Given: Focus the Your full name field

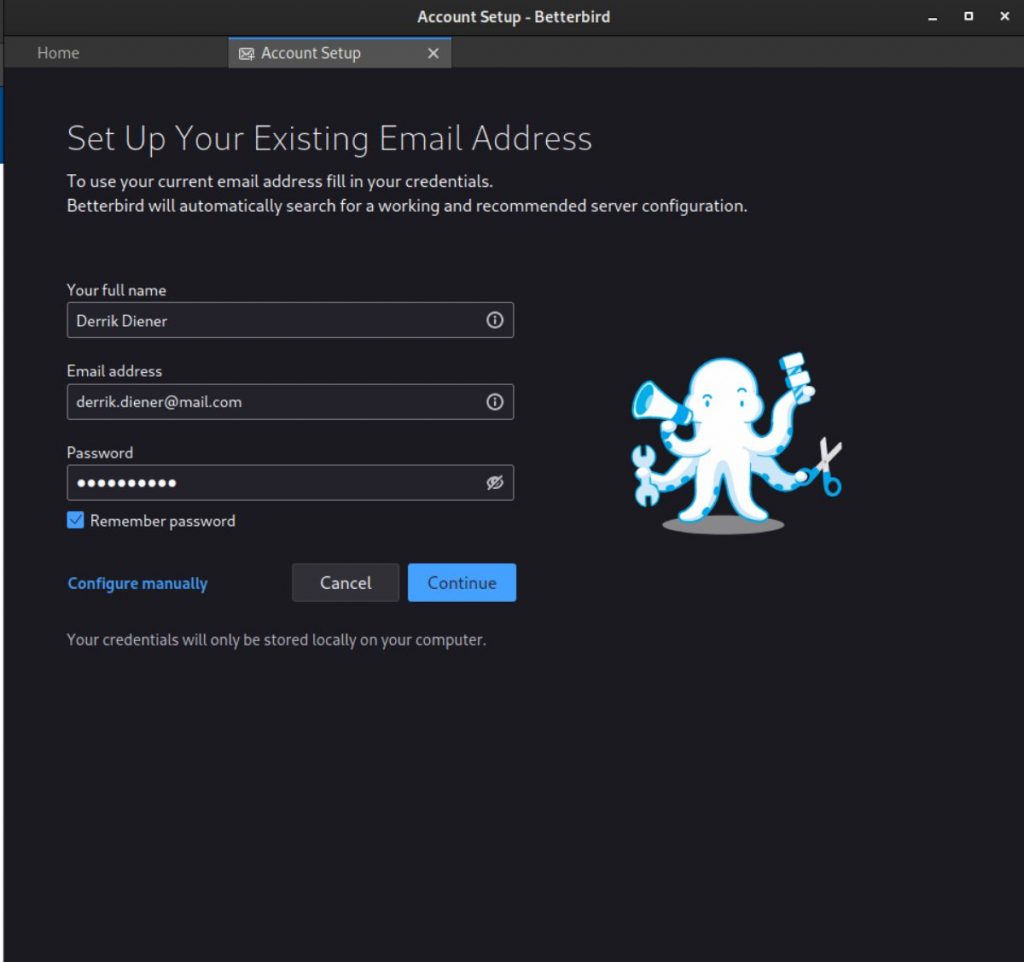Looking at the screenshot, I should 290,320.
